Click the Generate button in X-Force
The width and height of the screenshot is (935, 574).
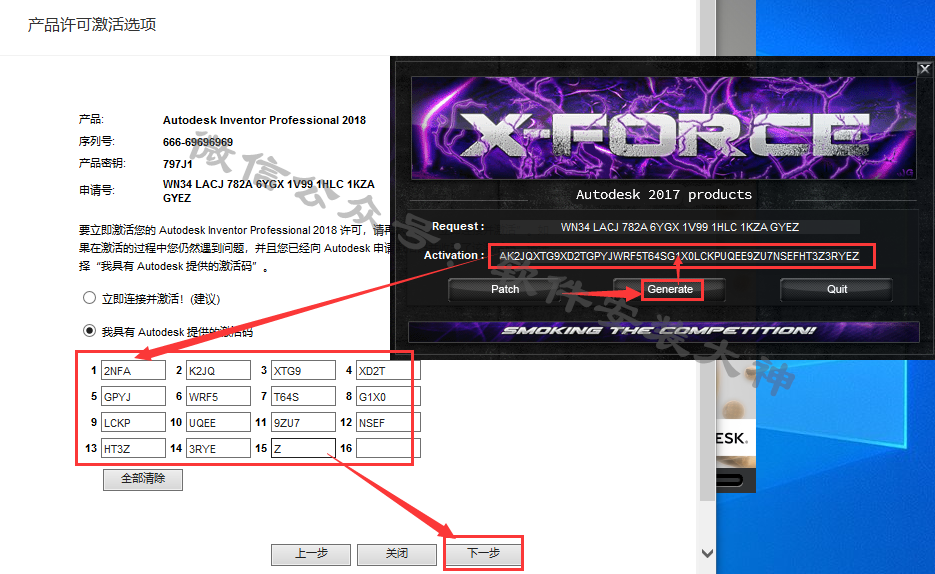[x=670, y=289]
